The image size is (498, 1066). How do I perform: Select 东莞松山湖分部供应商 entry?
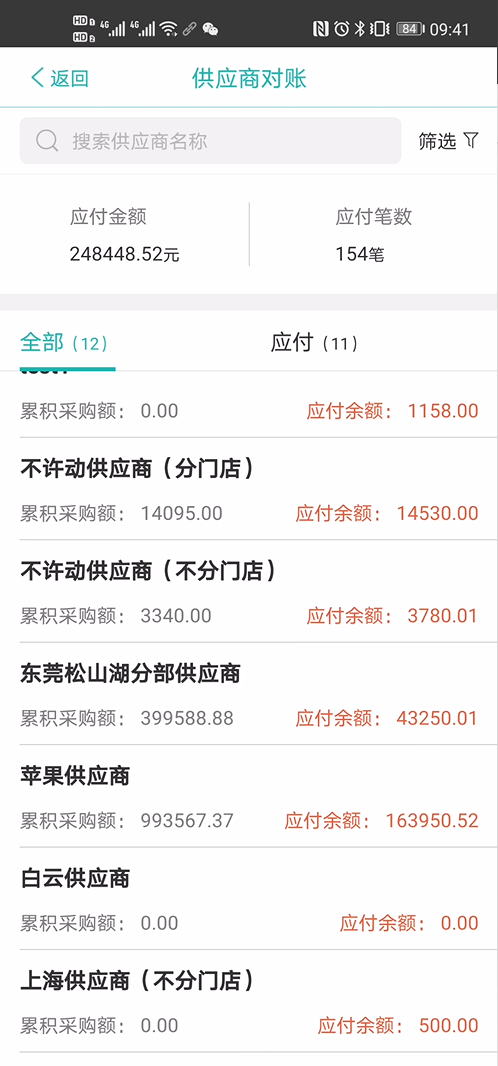pyautogui.click(x=249, y=694)
